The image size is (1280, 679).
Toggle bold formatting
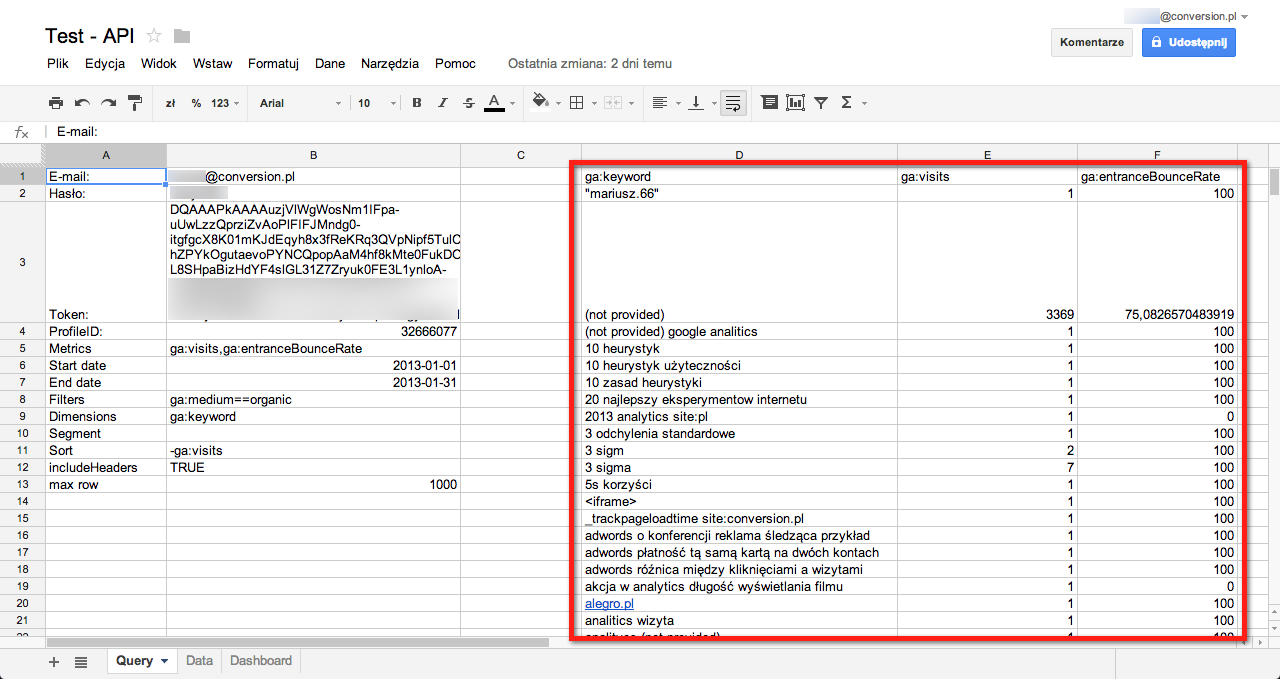tap(417, 103)
